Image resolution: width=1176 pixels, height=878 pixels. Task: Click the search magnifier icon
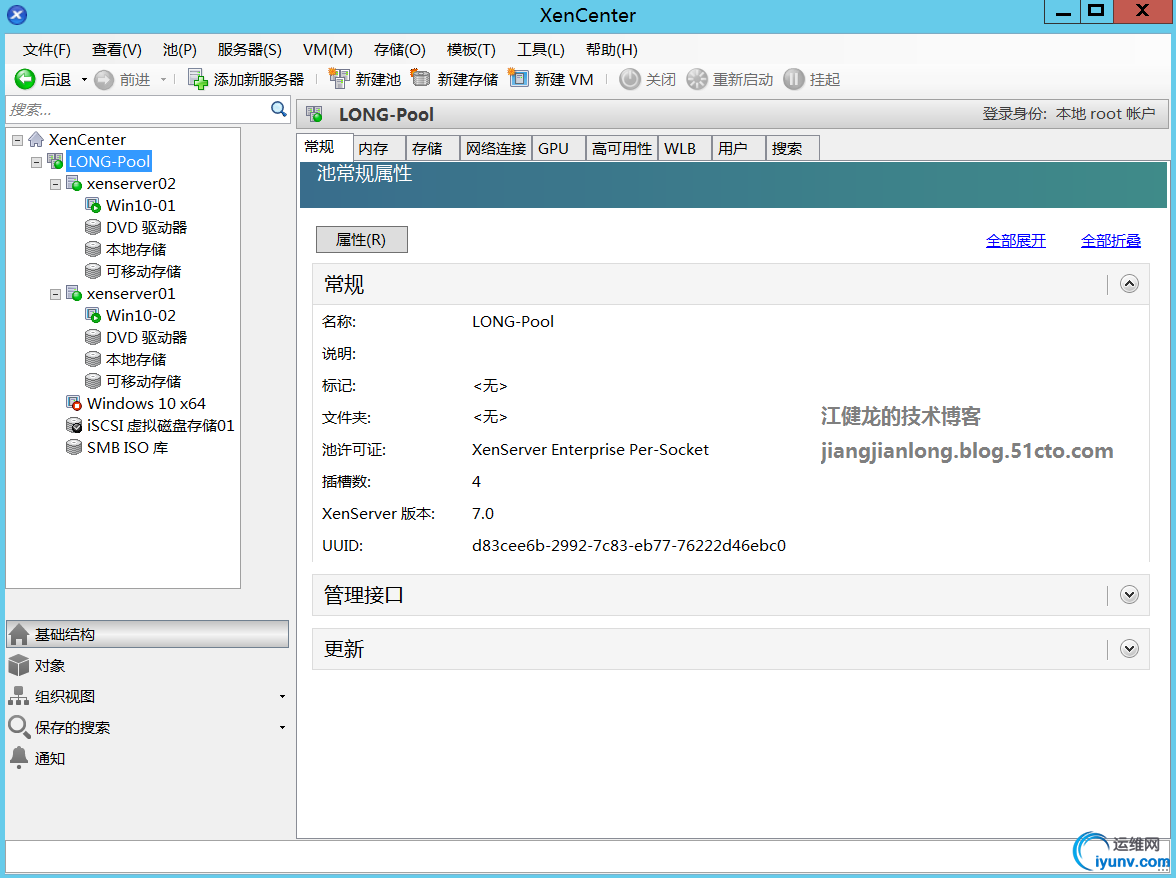point(279,109)
